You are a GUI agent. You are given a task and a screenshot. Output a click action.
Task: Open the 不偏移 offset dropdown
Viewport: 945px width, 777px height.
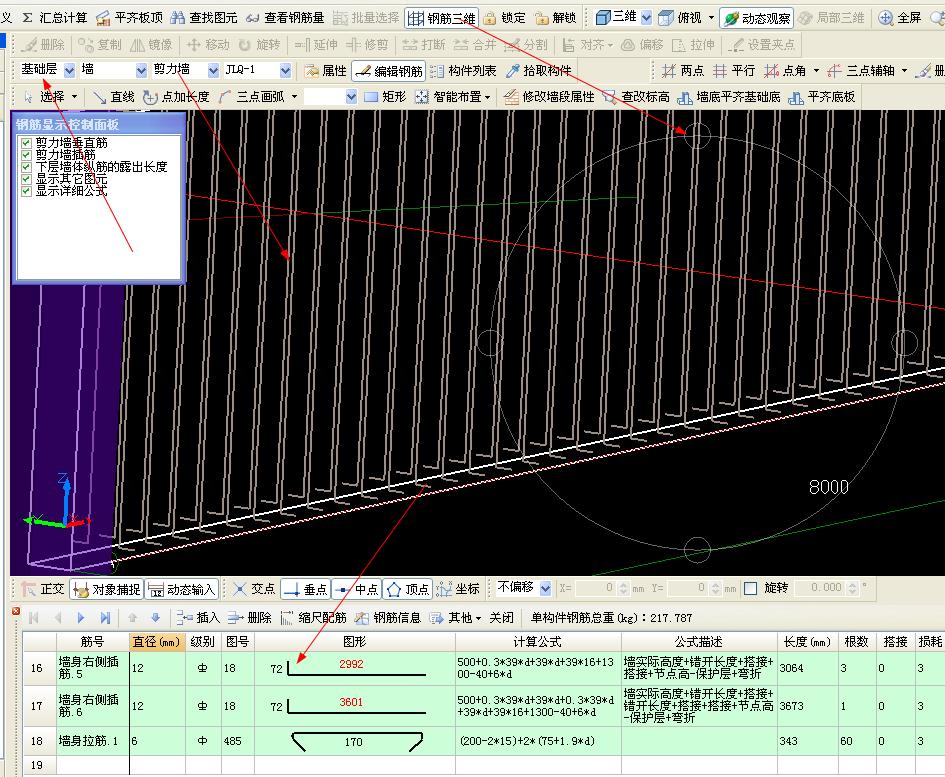(x=546, y=588)
